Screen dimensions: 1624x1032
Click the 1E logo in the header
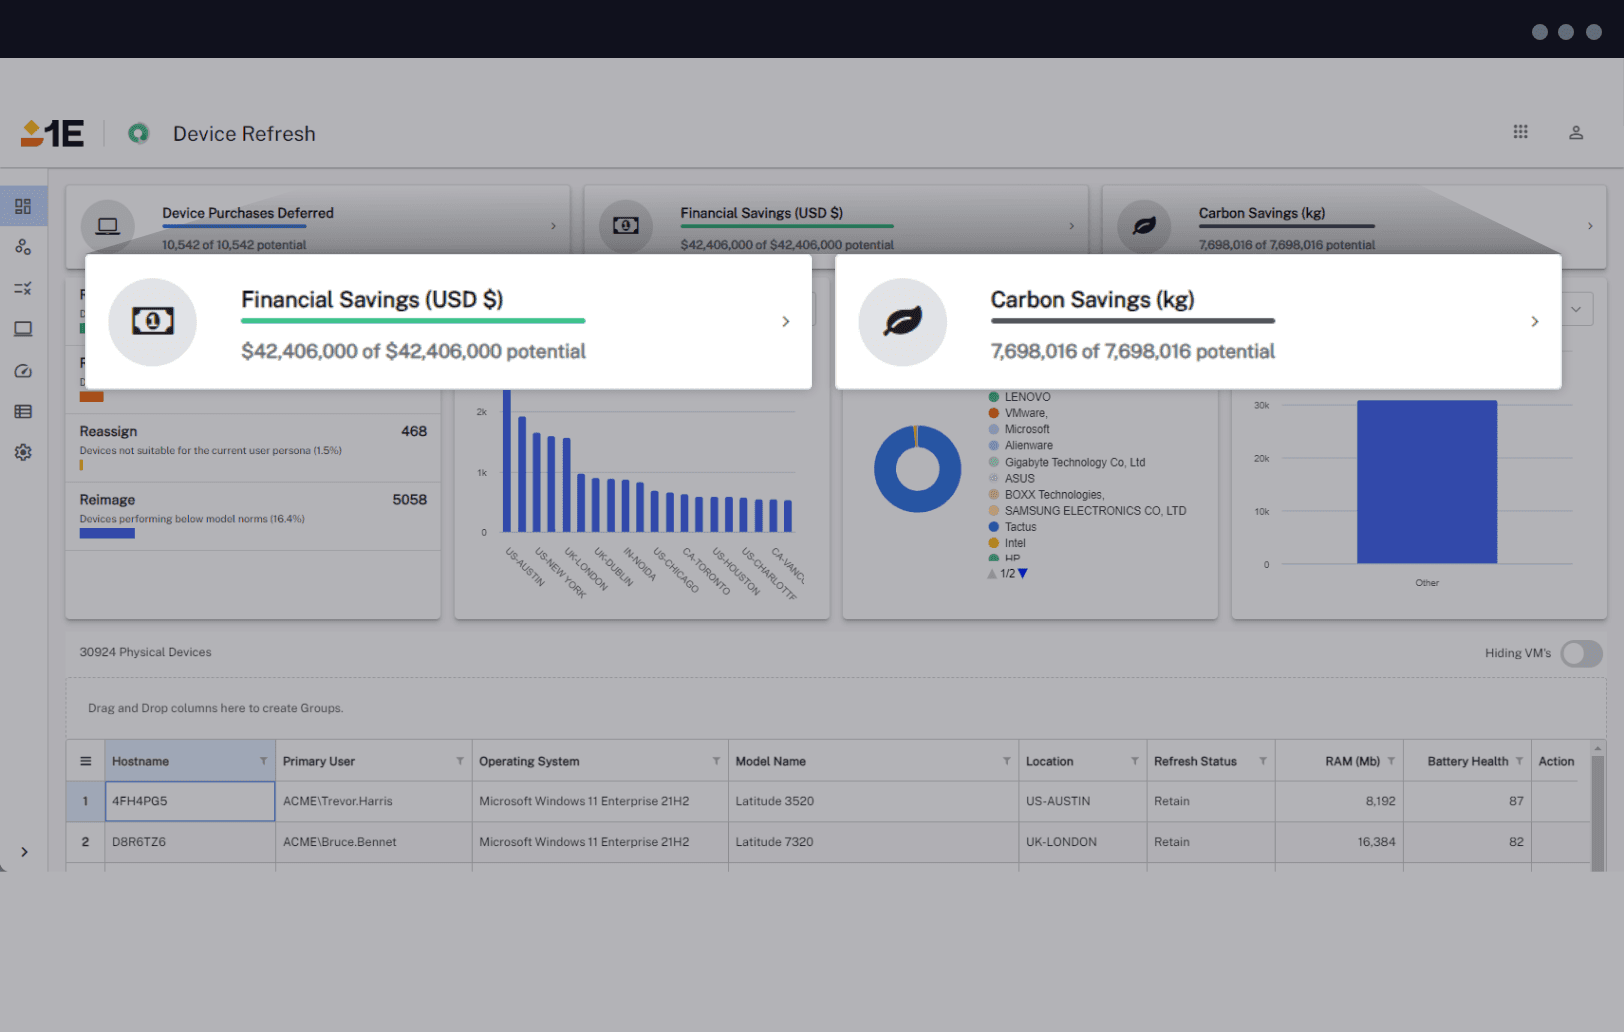[x=52, y=132]
